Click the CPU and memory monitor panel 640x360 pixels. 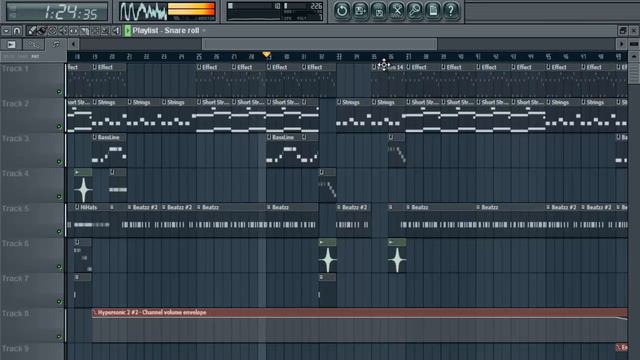click(x=275, y=11)
